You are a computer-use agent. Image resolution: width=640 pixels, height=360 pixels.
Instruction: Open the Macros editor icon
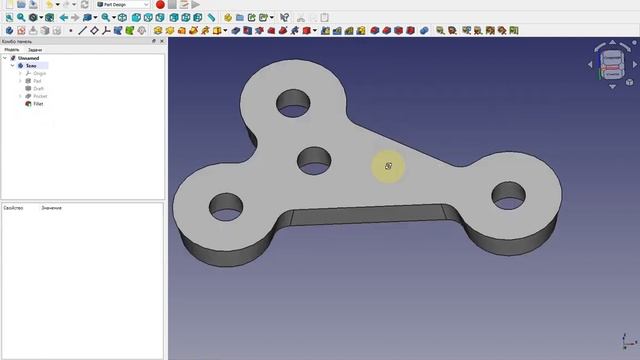184,4
